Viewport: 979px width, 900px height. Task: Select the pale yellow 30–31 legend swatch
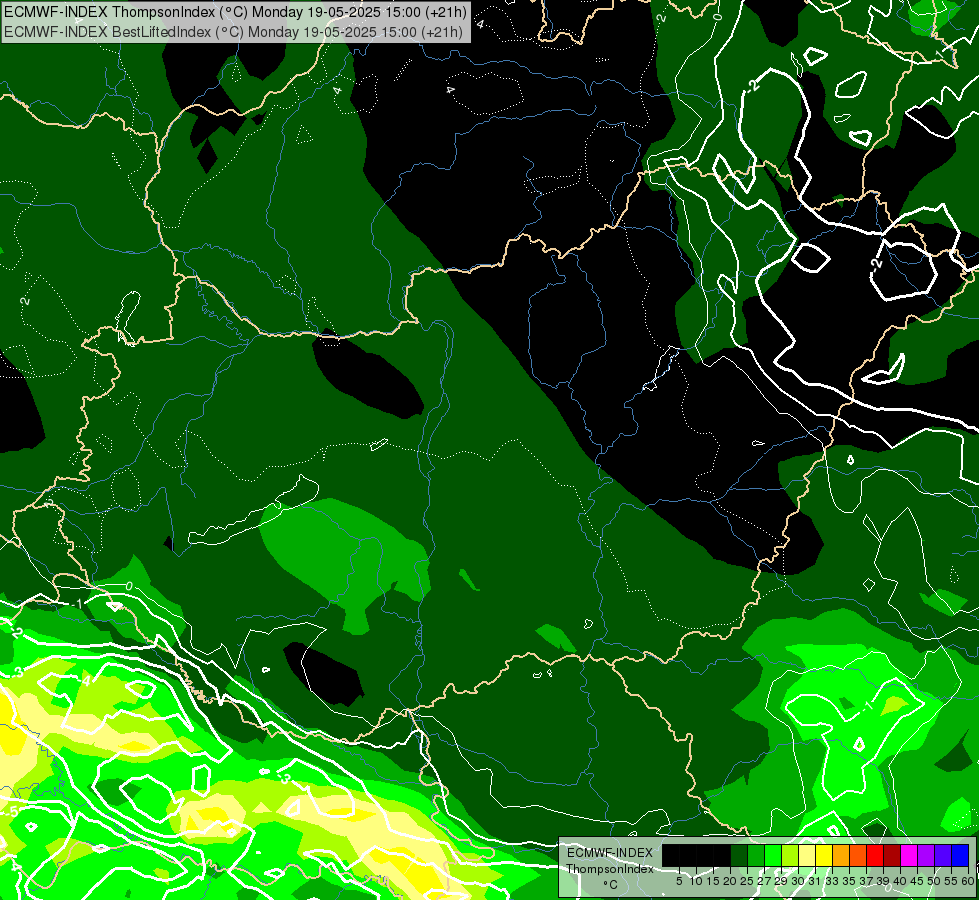(x=807, y=855)
